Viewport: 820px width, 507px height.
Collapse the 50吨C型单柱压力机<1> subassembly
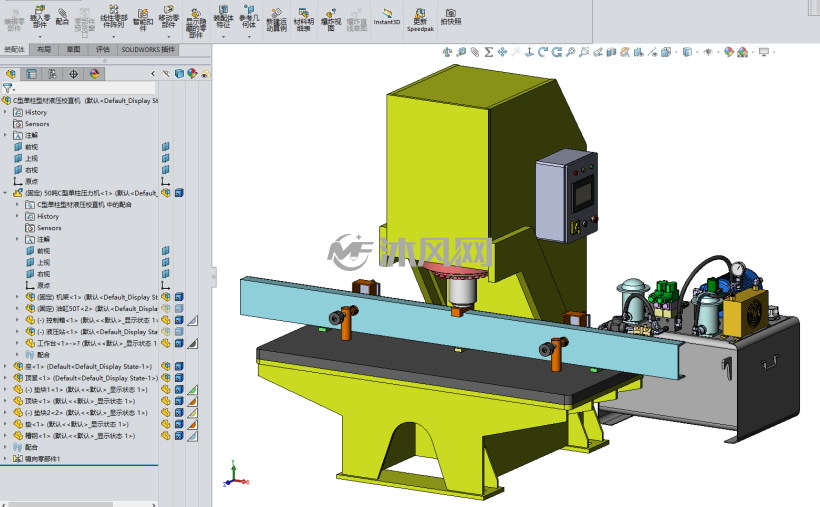[x=5, y=193]
